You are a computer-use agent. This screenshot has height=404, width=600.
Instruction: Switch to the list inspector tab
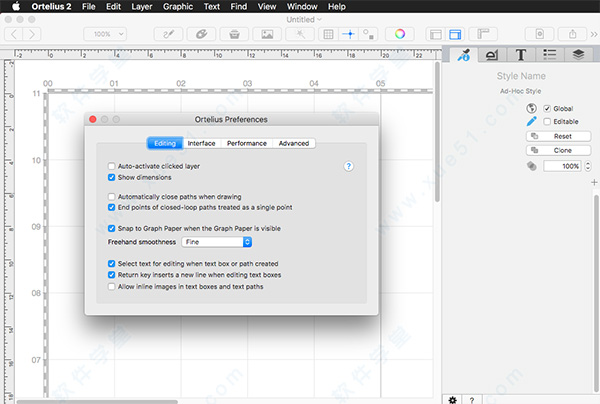click(x=549, y=55)
